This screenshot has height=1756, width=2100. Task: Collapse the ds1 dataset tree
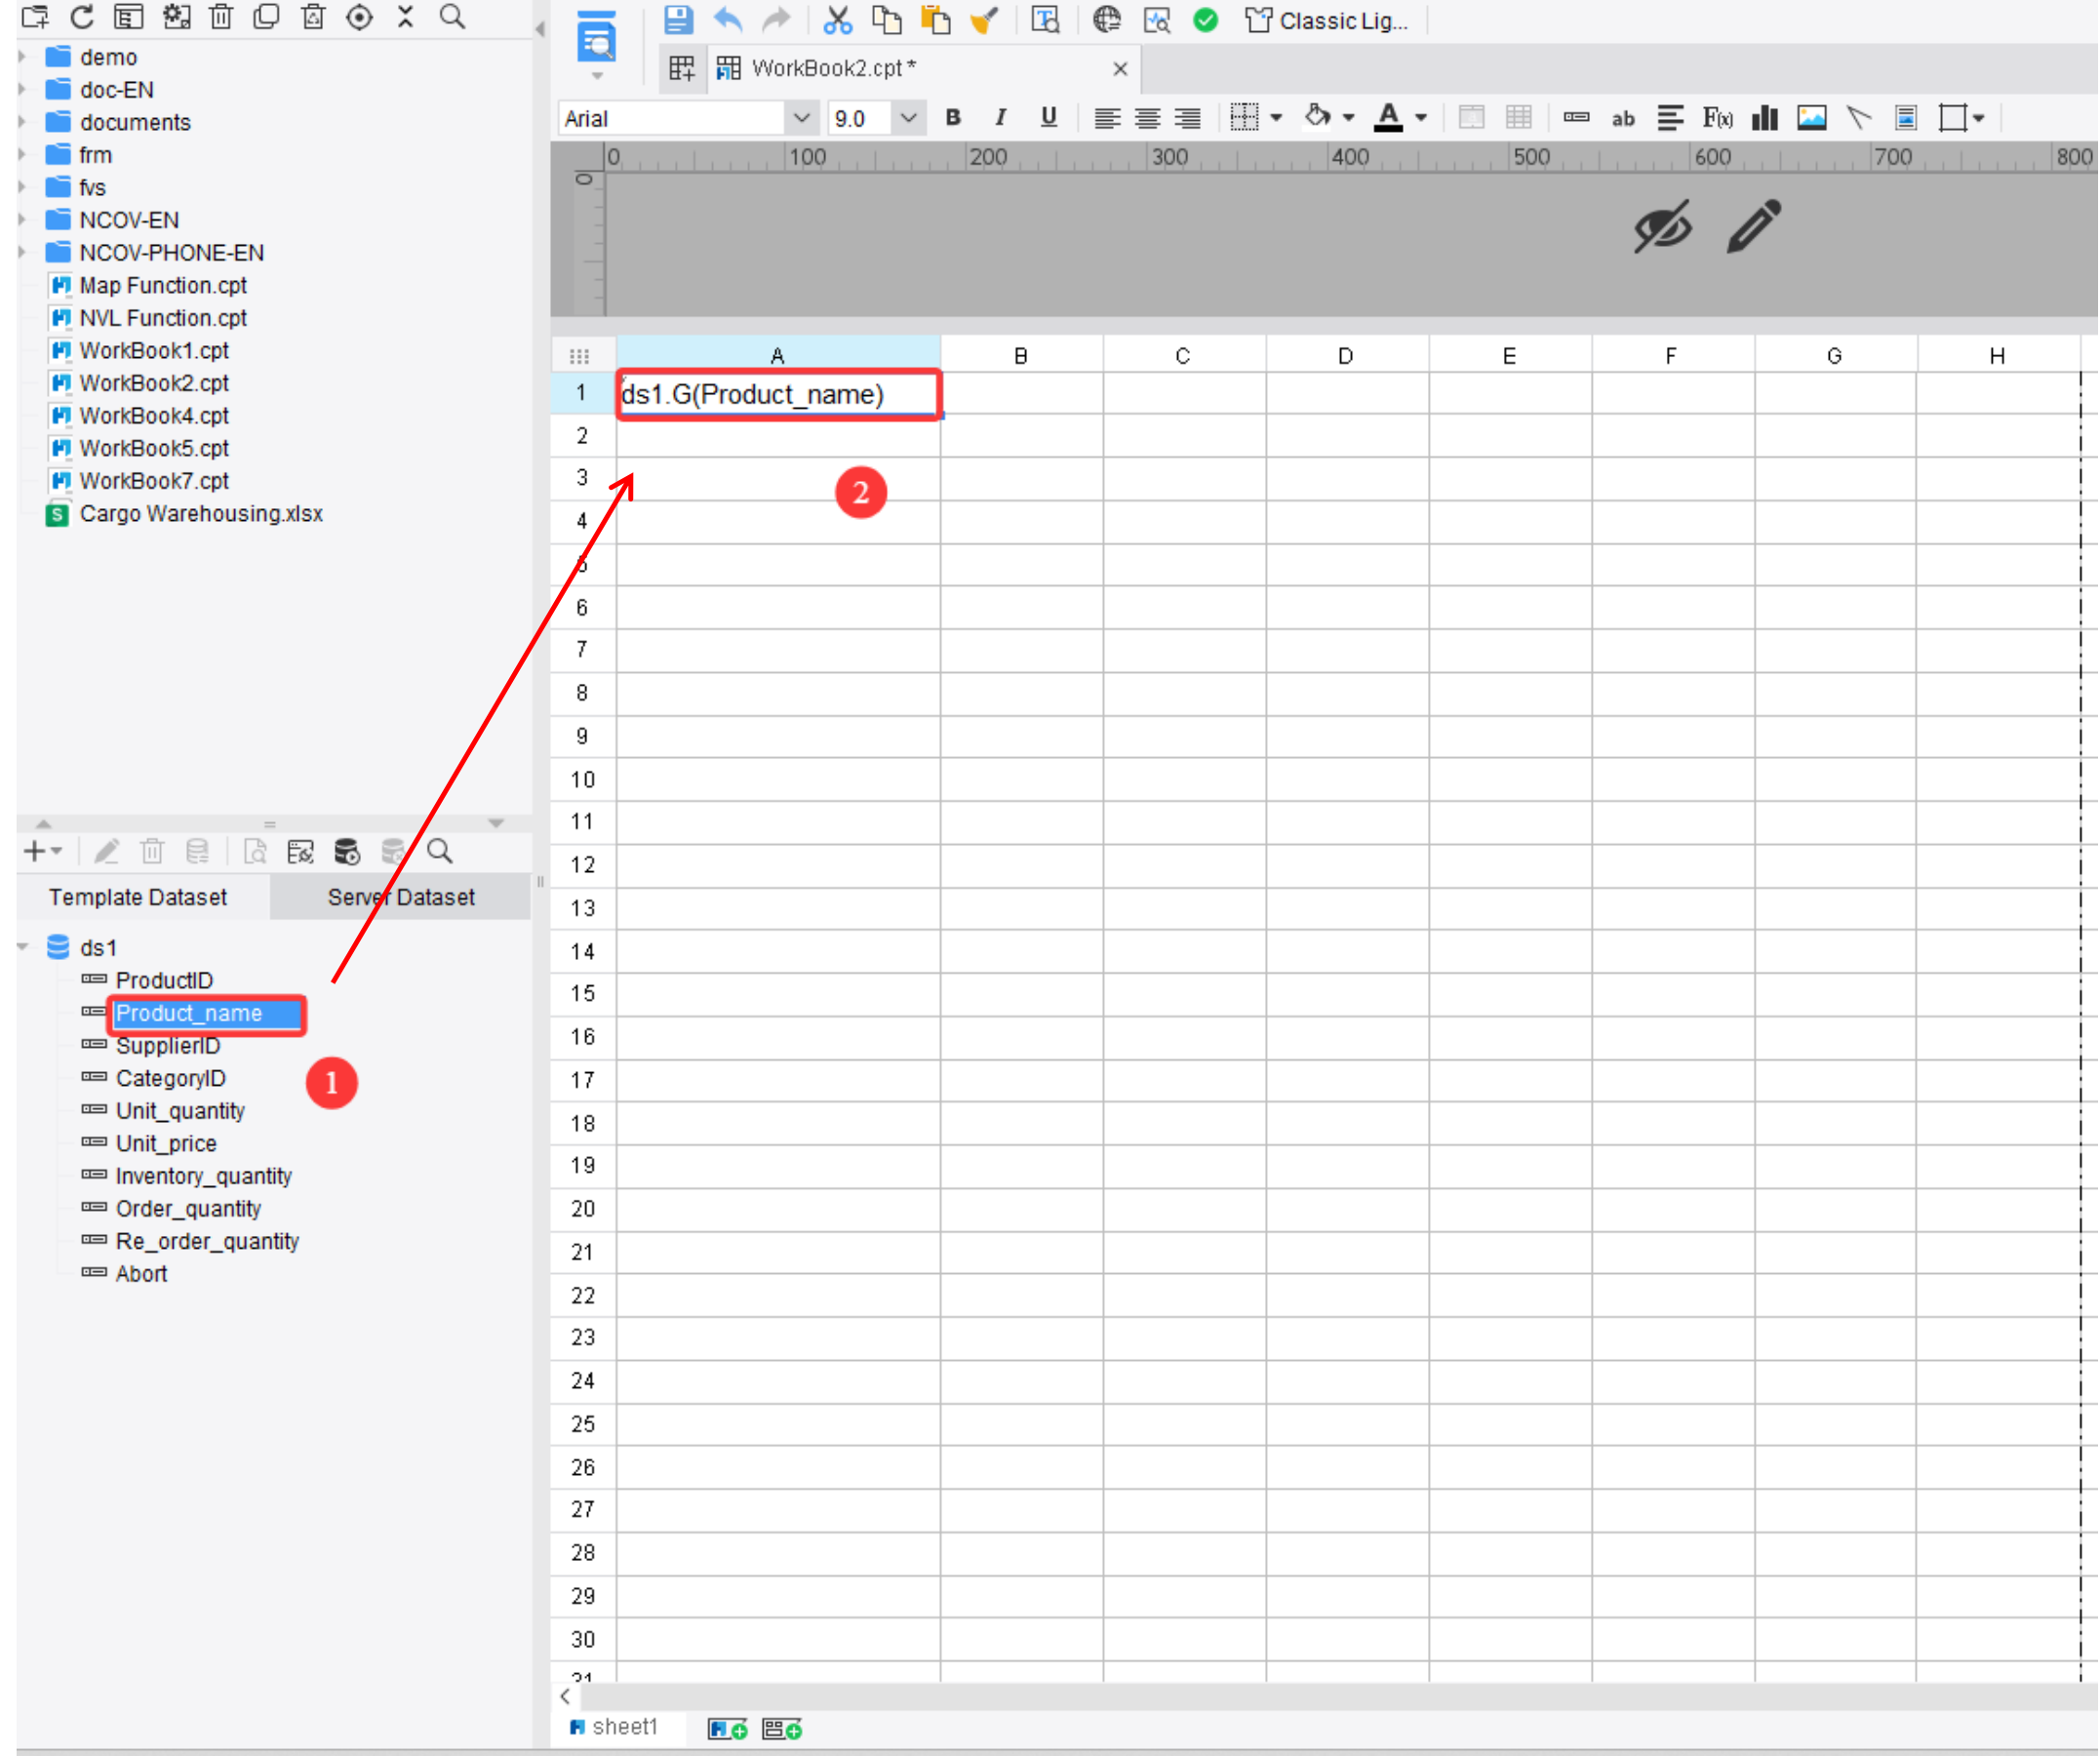coord(22,948)
